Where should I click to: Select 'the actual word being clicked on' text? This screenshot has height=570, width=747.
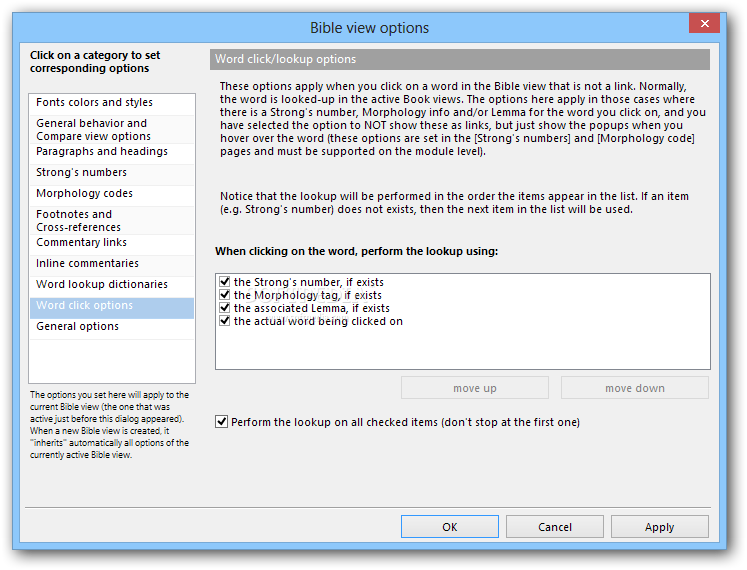[x=318, y=321]
